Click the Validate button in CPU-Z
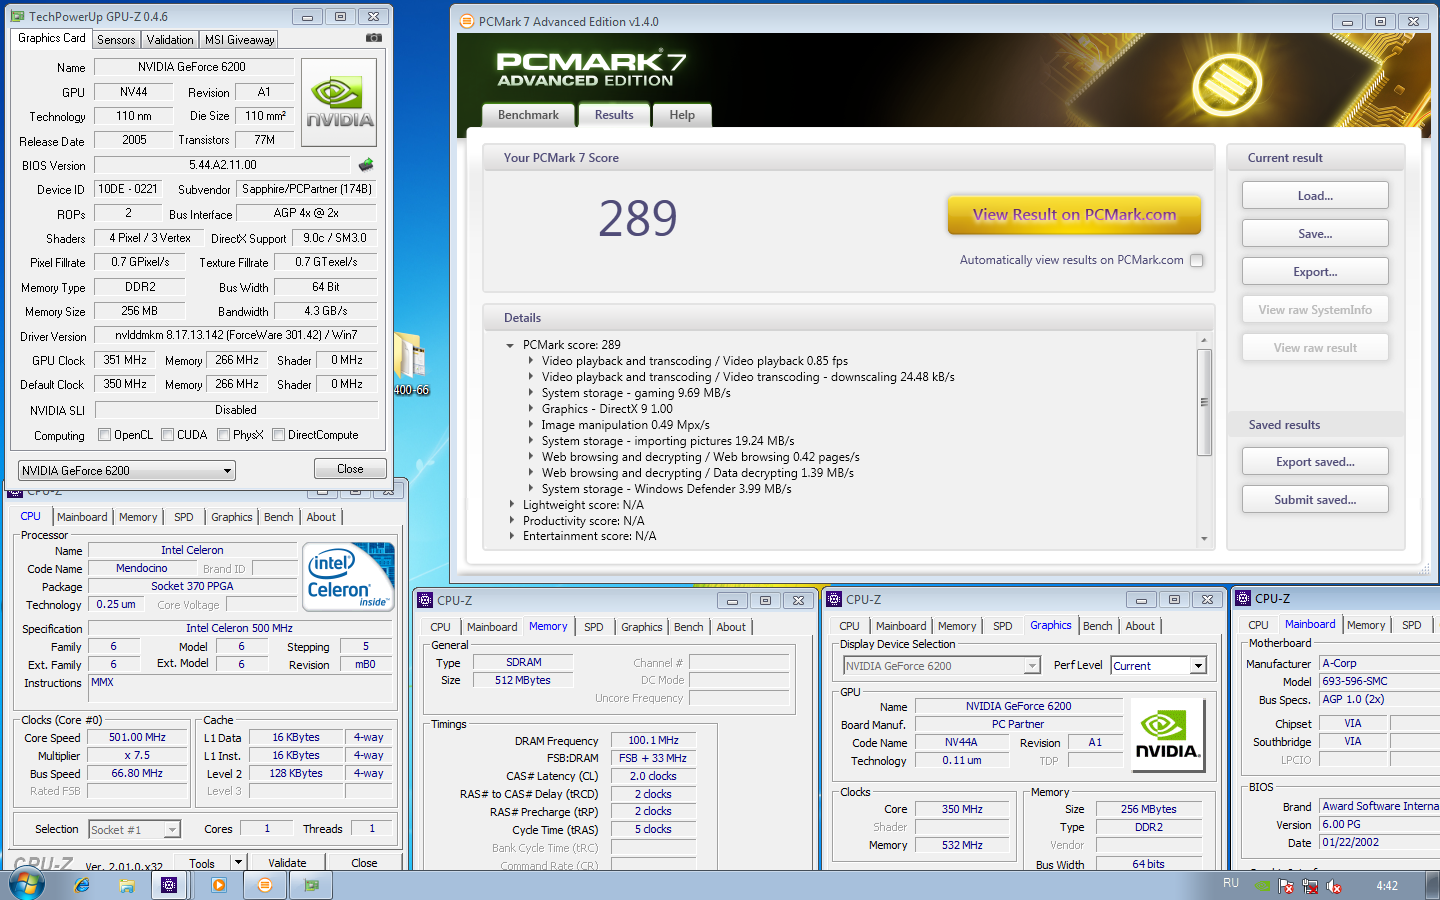1440x900 pixels. tap(287, 863)
